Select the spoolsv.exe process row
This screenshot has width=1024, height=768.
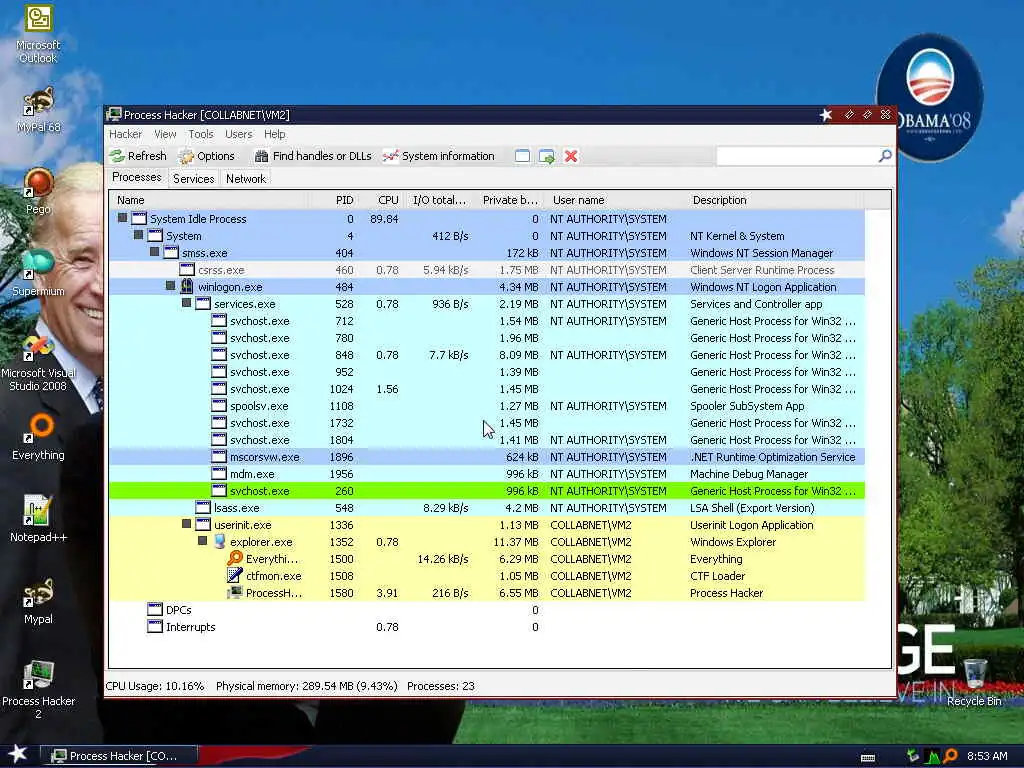point(487,406)
